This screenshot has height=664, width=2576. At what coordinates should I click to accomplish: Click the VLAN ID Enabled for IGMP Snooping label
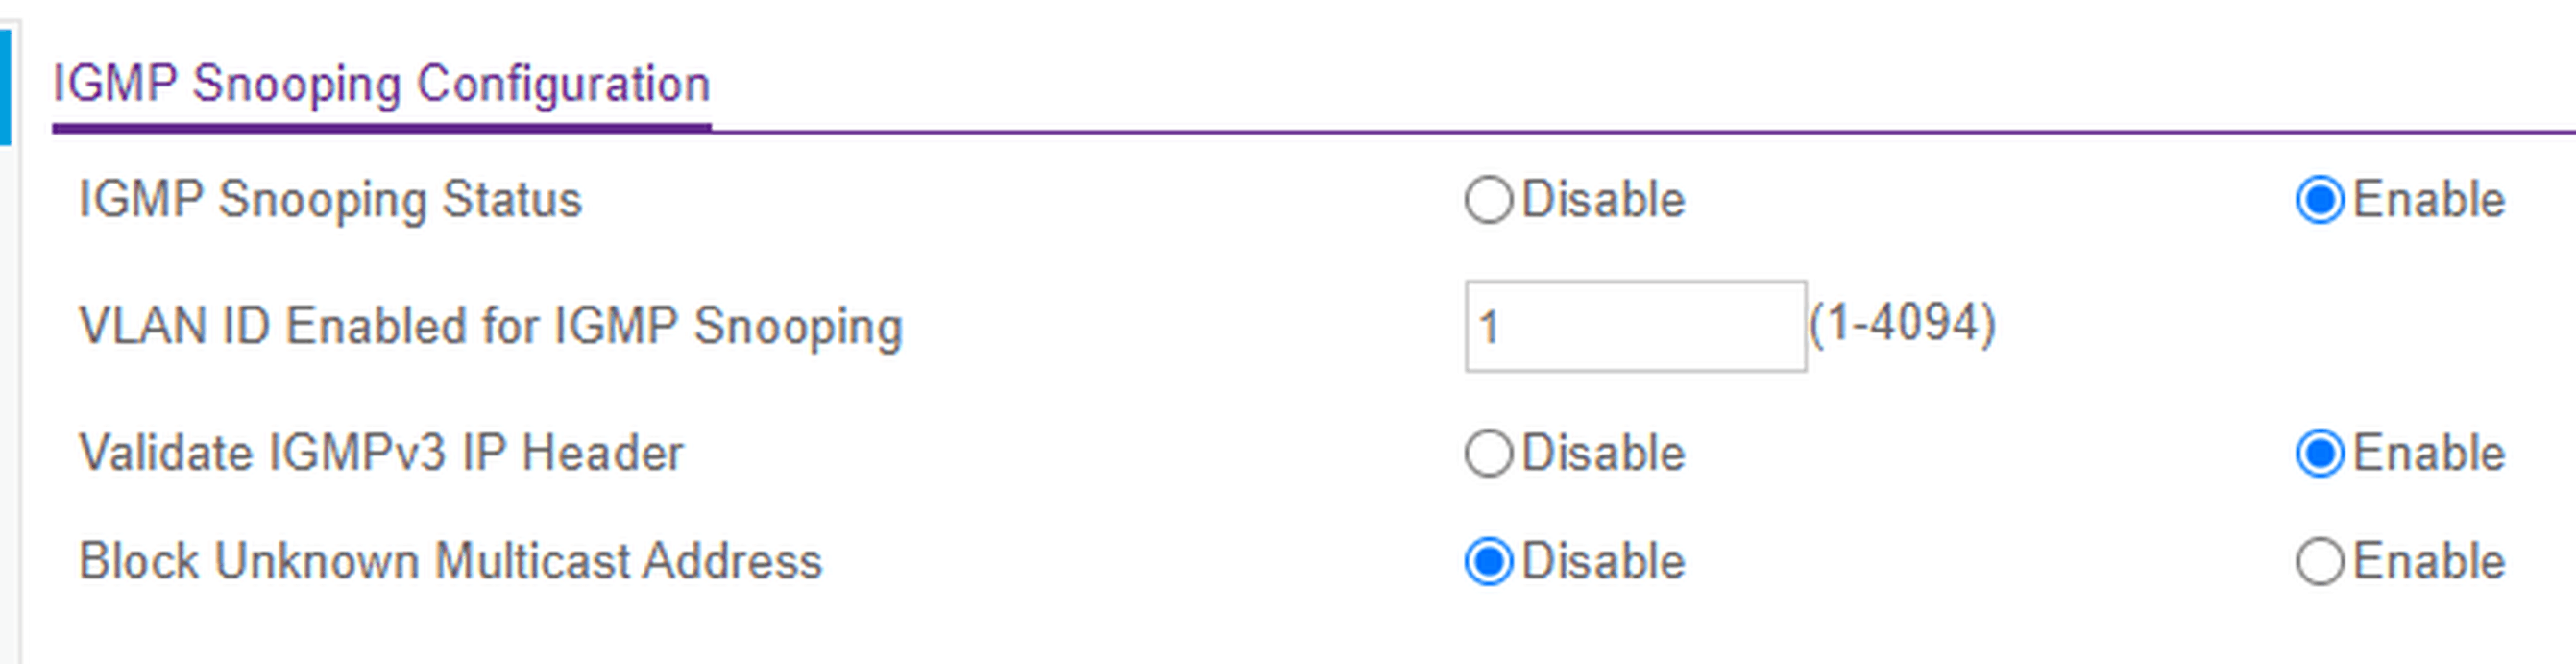click(x=490, y=327)
